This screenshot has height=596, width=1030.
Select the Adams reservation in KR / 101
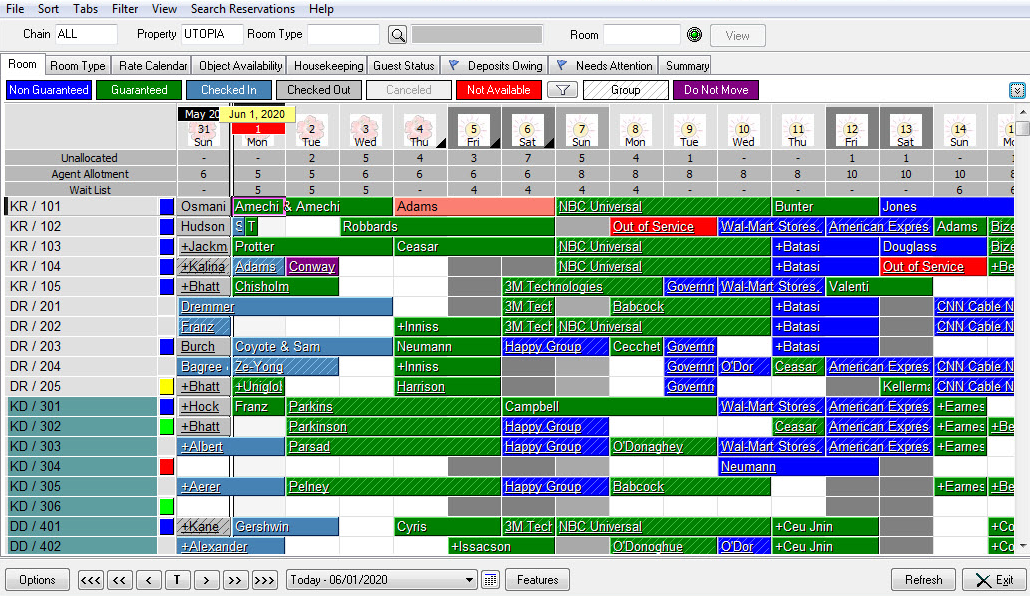pos(474,206)
